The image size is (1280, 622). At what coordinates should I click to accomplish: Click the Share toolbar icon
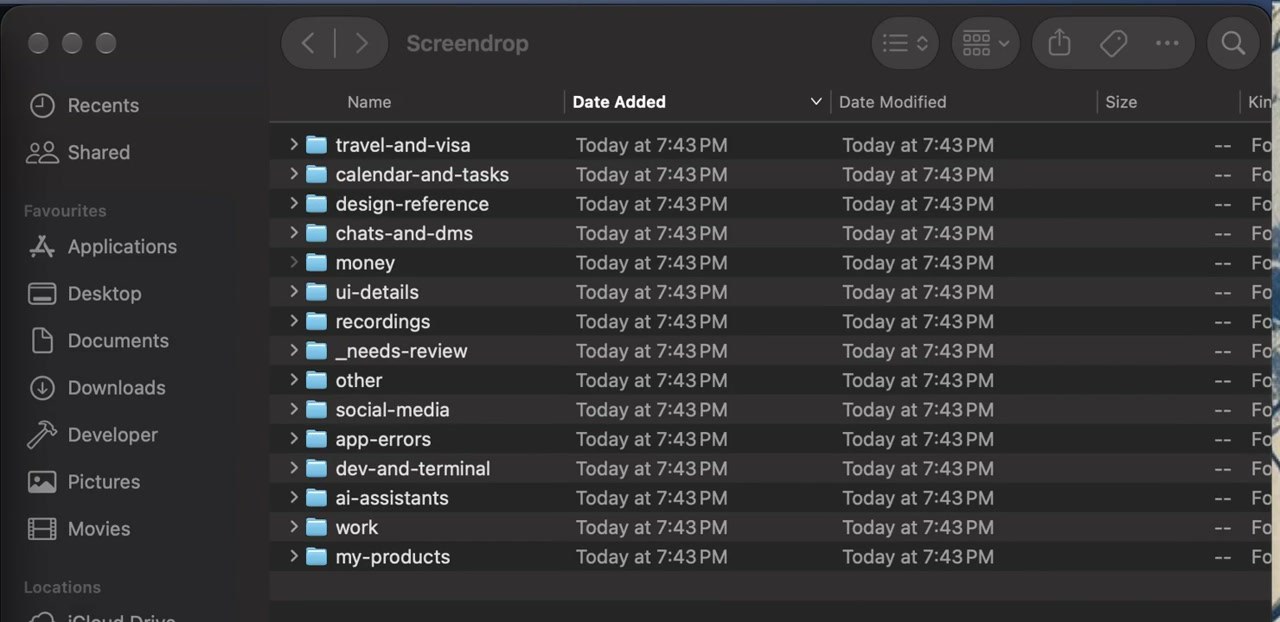click(1059, 43)
